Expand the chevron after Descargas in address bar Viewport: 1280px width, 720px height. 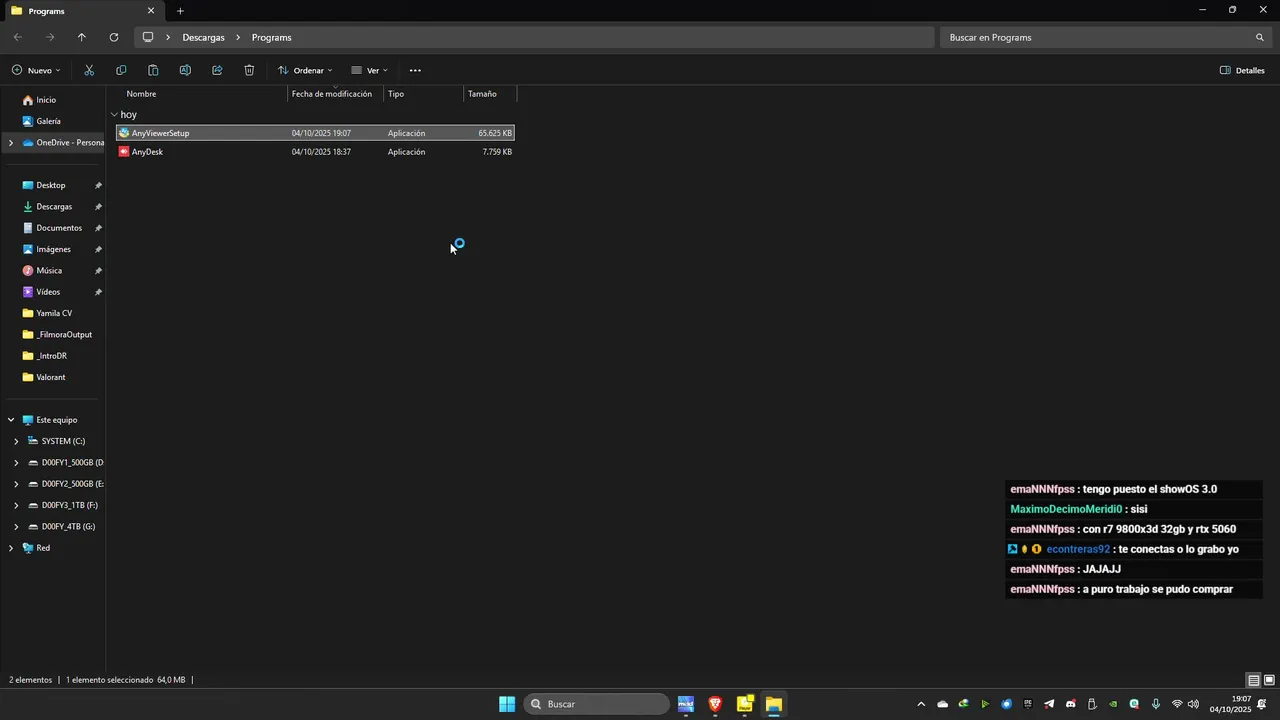238,37
